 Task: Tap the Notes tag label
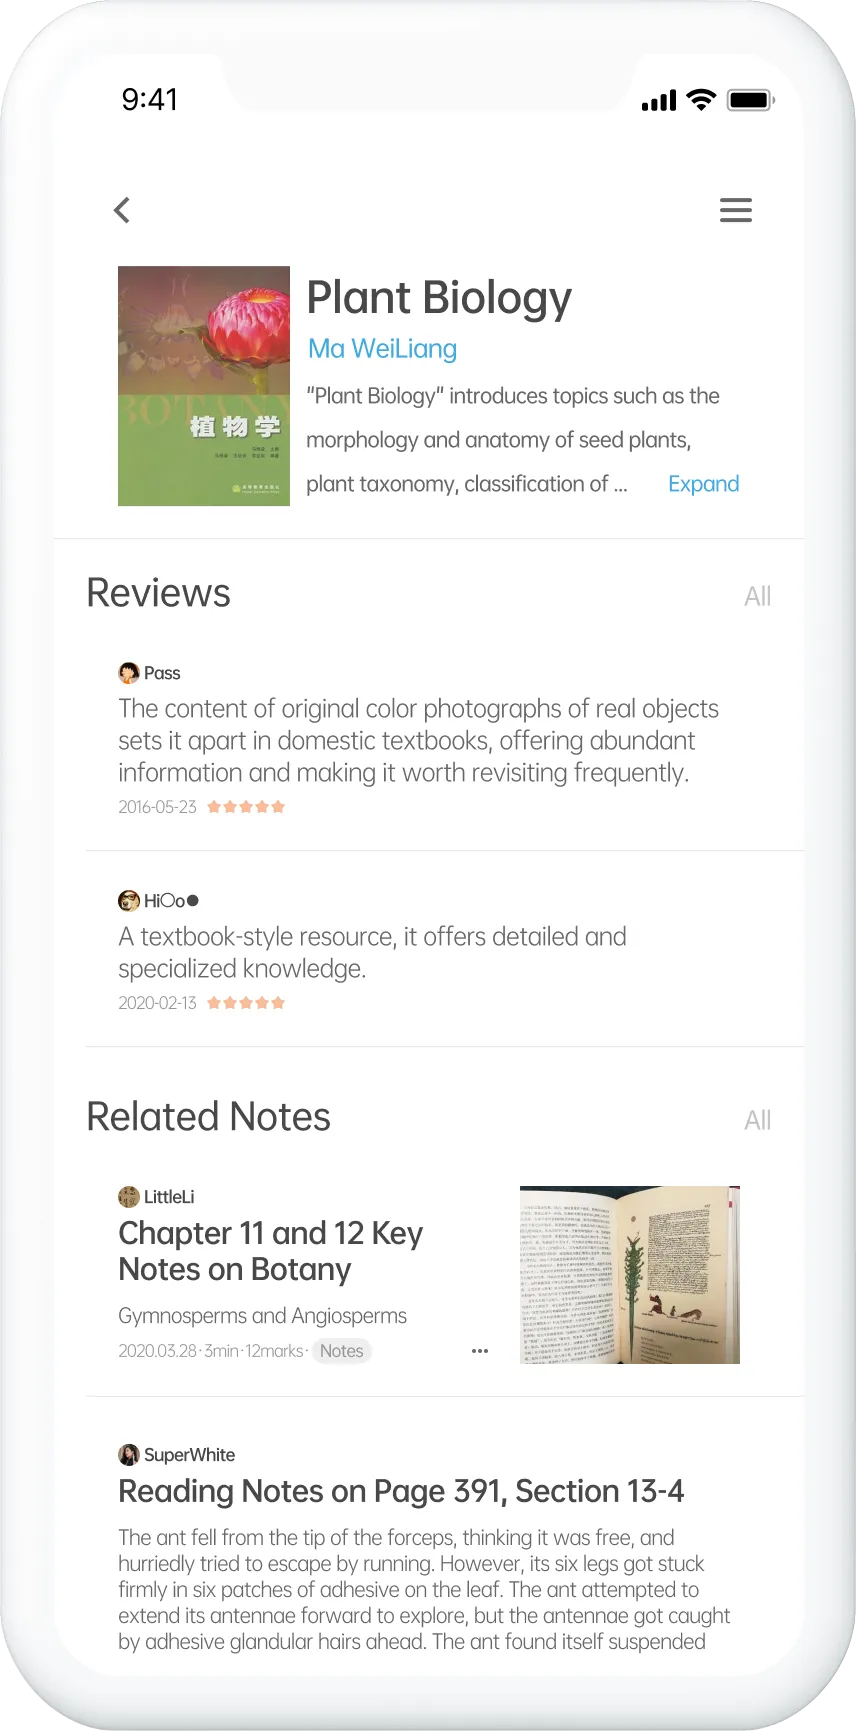tap(341, 1351)
